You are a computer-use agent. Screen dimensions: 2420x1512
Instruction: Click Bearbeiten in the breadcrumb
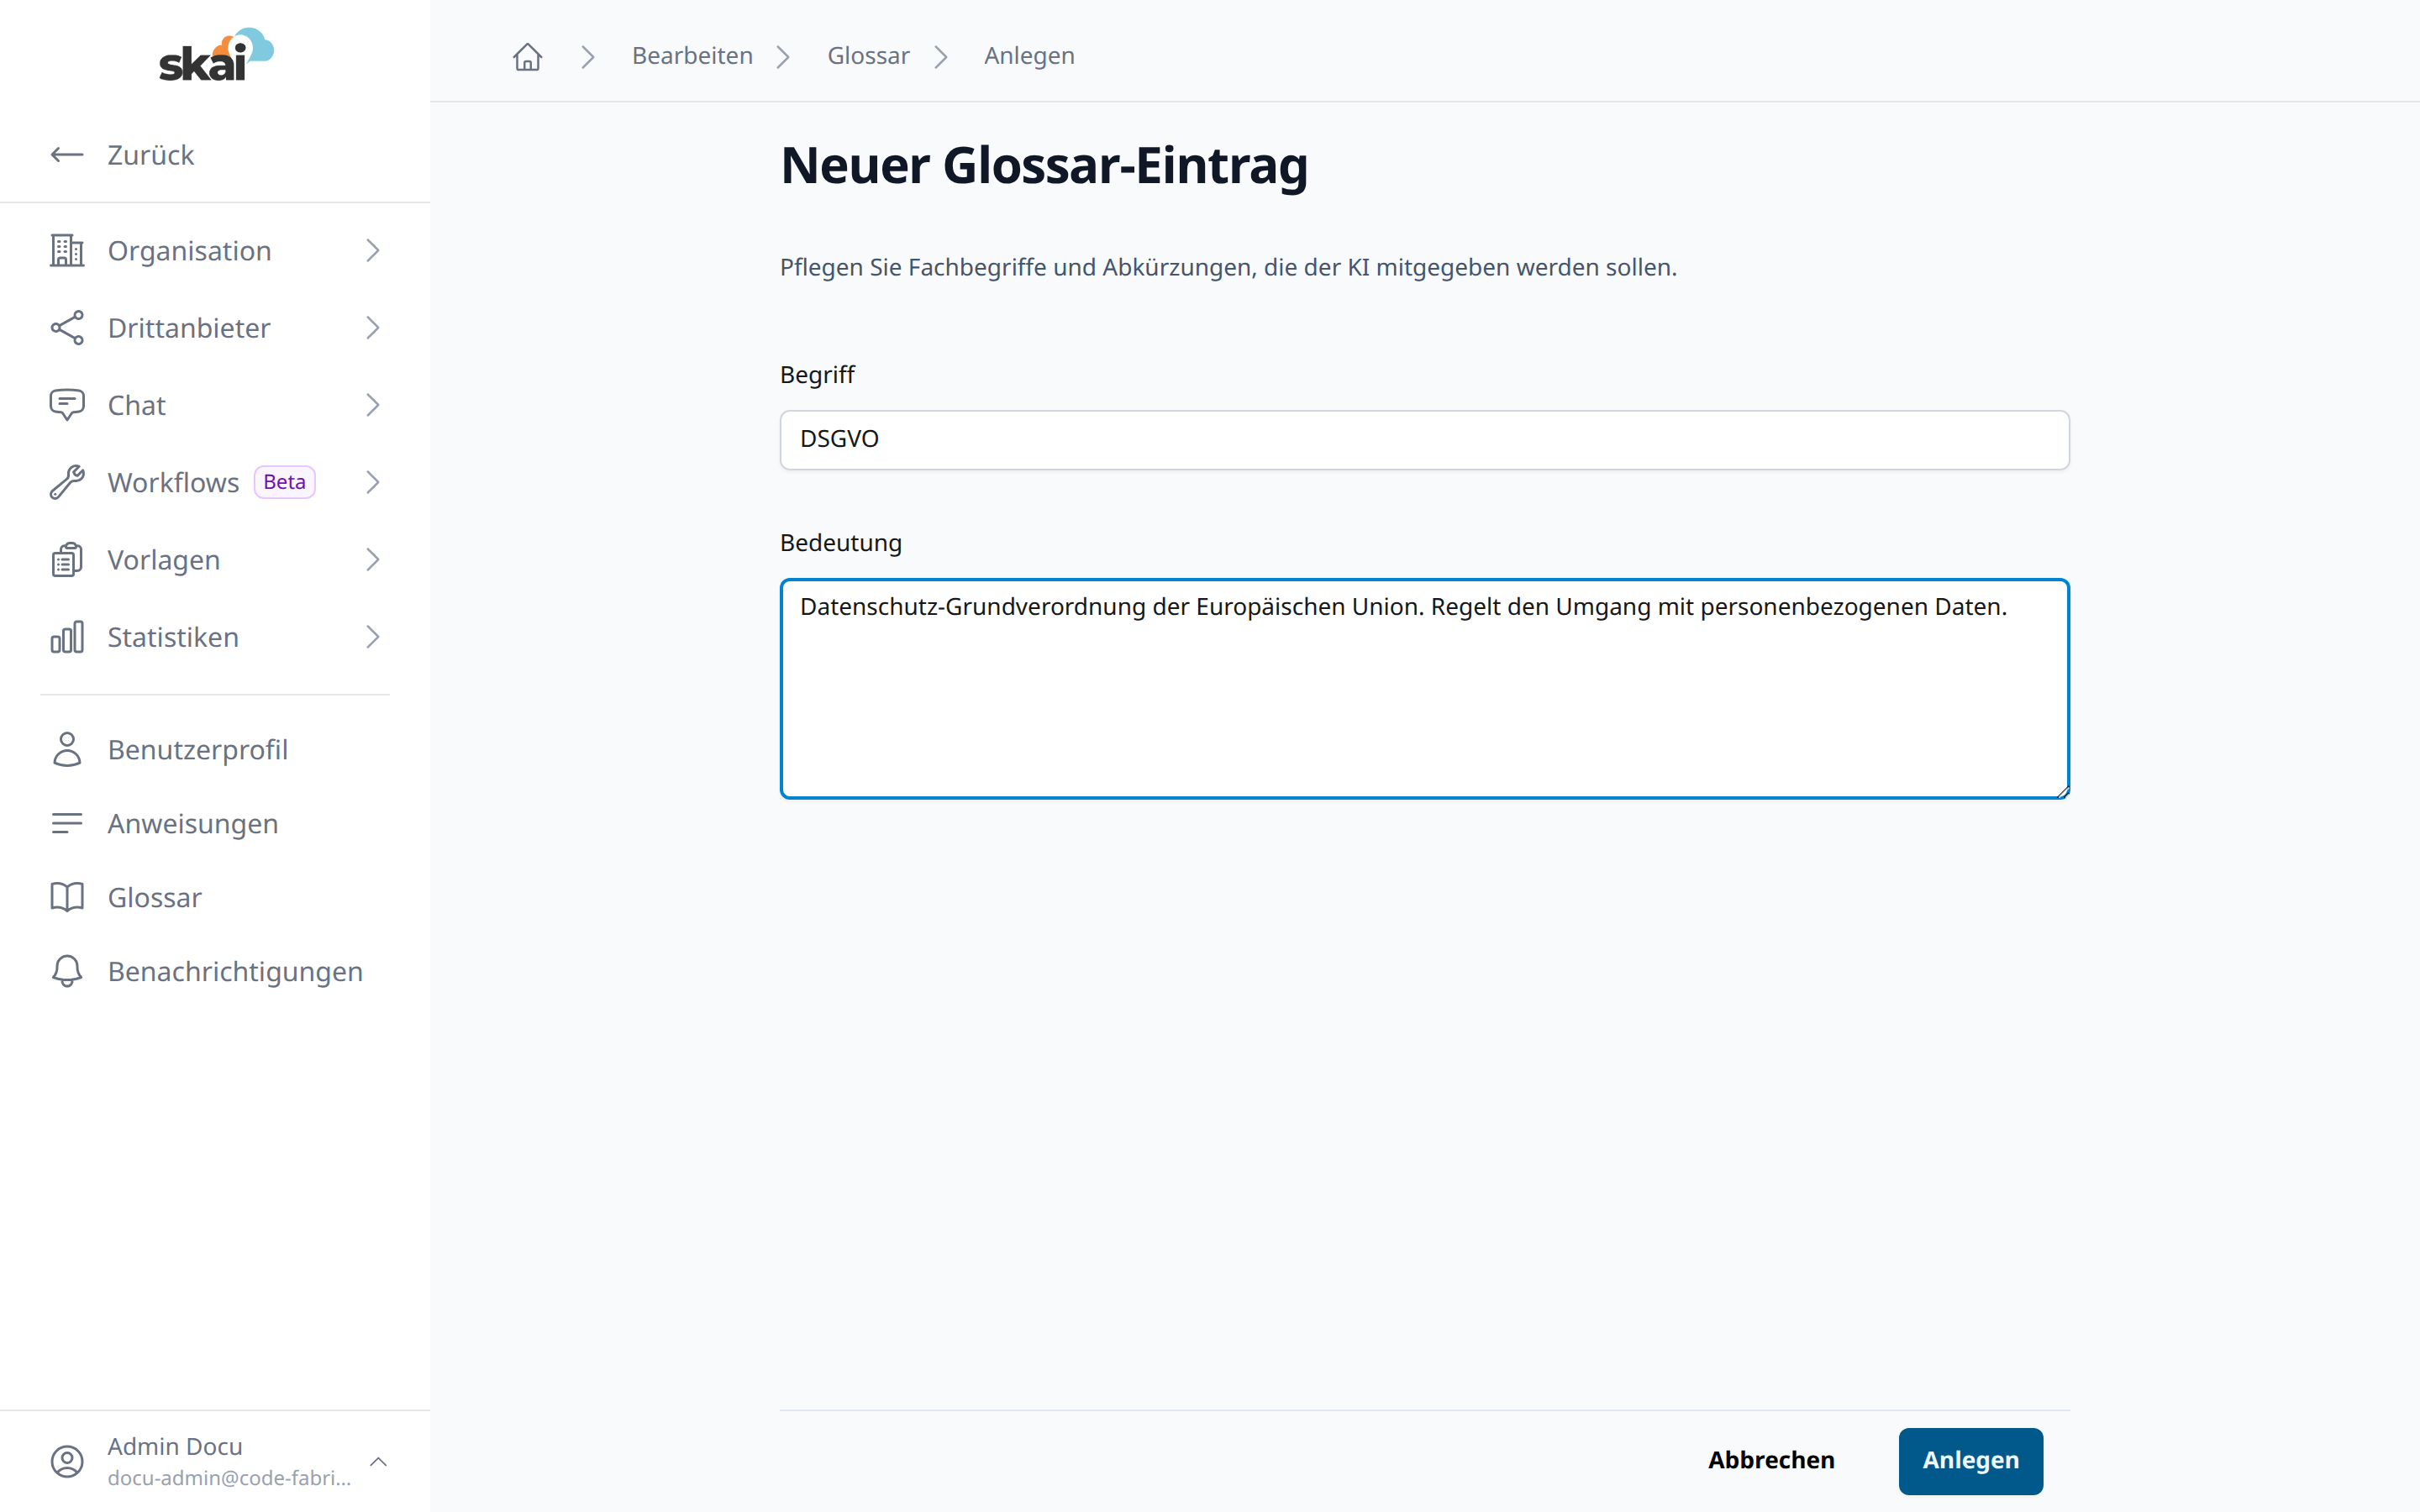692,56
